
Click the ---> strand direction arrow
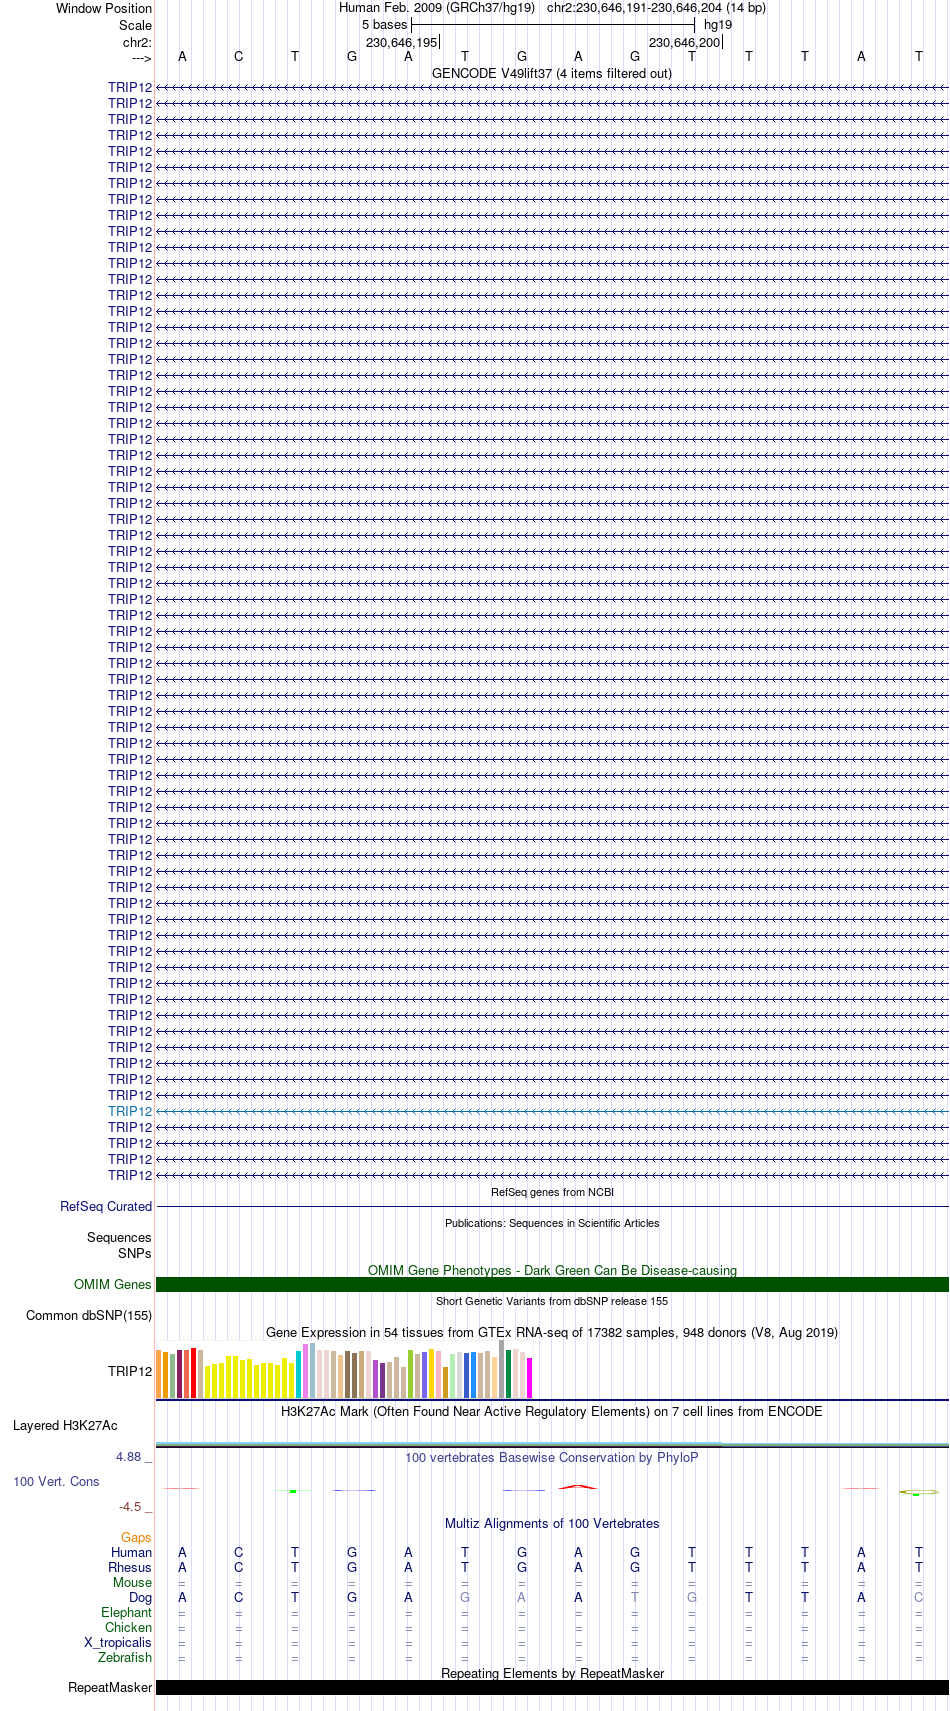(x=141, y=57)
